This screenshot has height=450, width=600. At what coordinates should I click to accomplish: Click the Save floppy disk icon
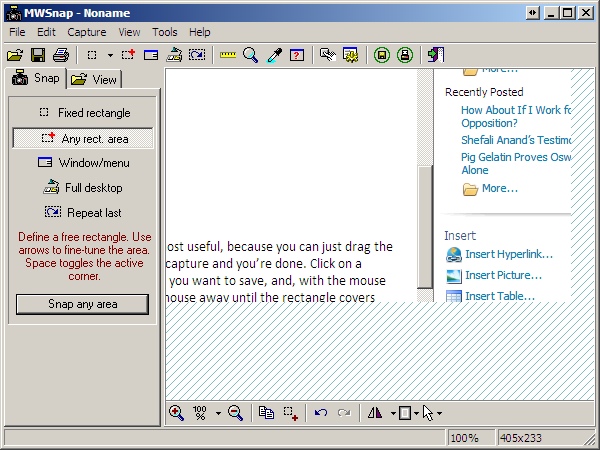point(38,55)
